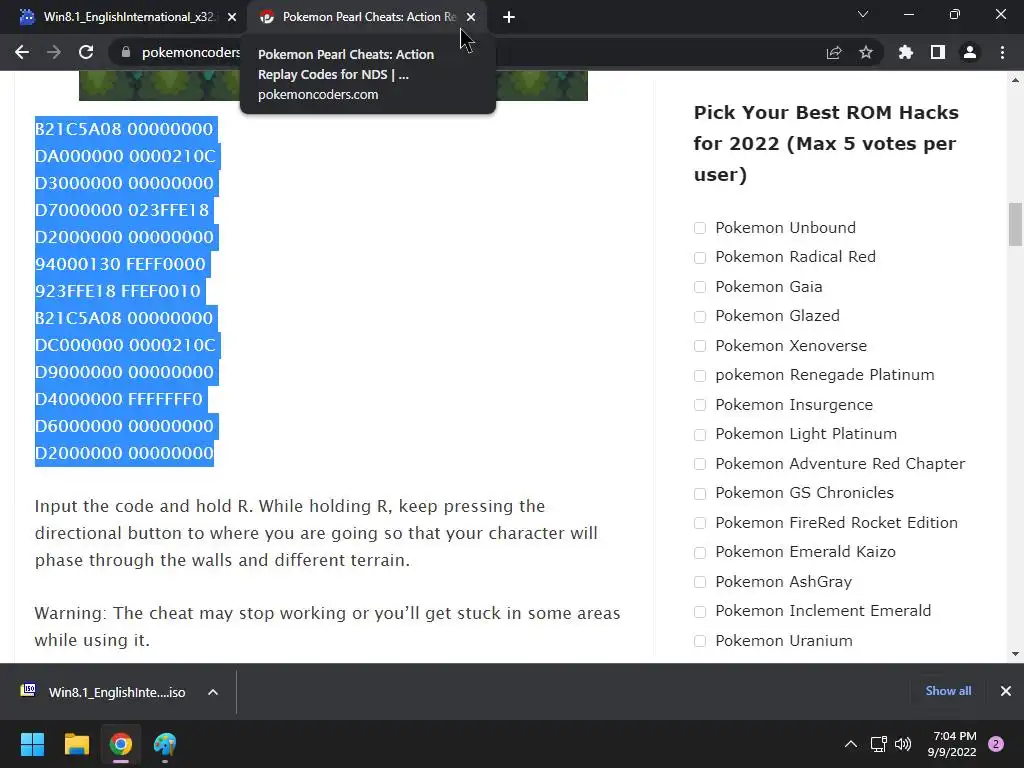1024x768 pixels.
Task: Open the volume speaker icon
Action: (x=903, y=744)
